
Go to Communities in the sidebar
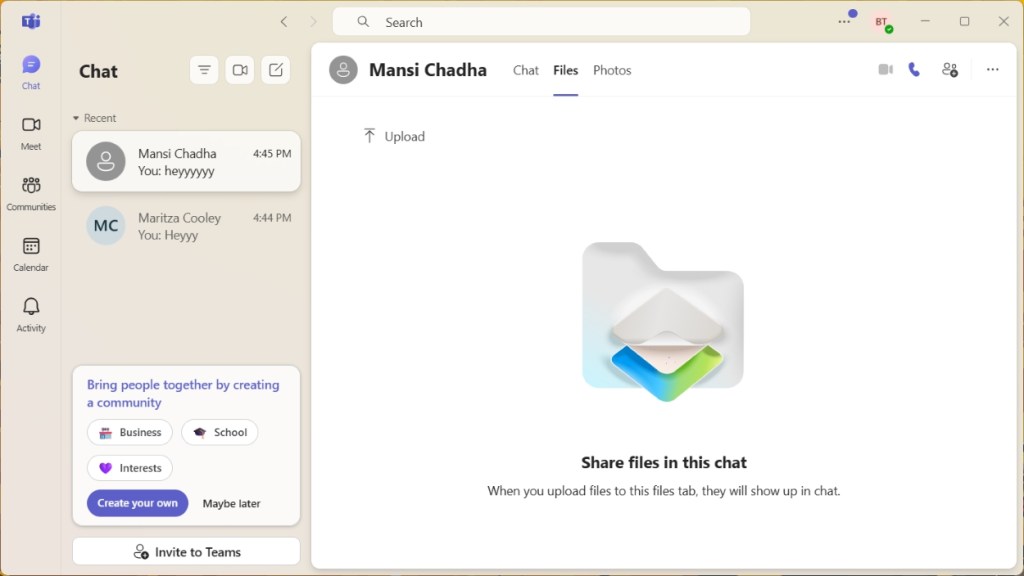click(31, 193)
